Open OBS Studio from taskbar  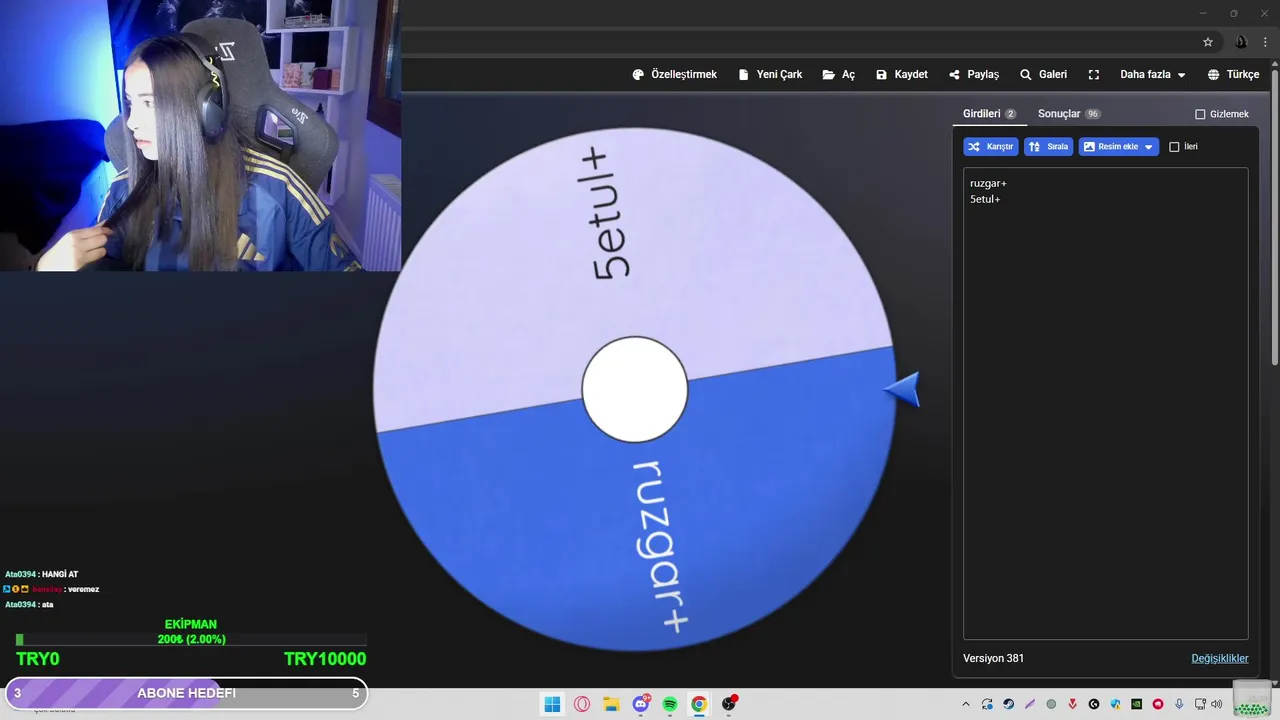[729, 704]
